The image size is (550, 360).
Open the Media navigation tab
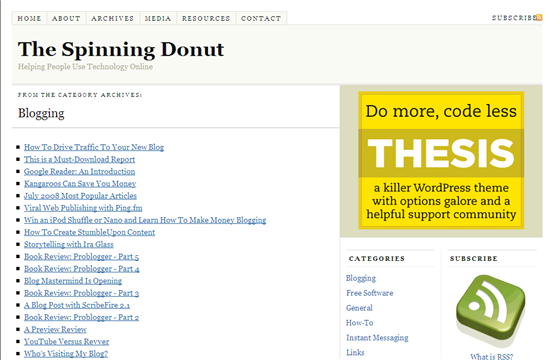tap(158, 18)
